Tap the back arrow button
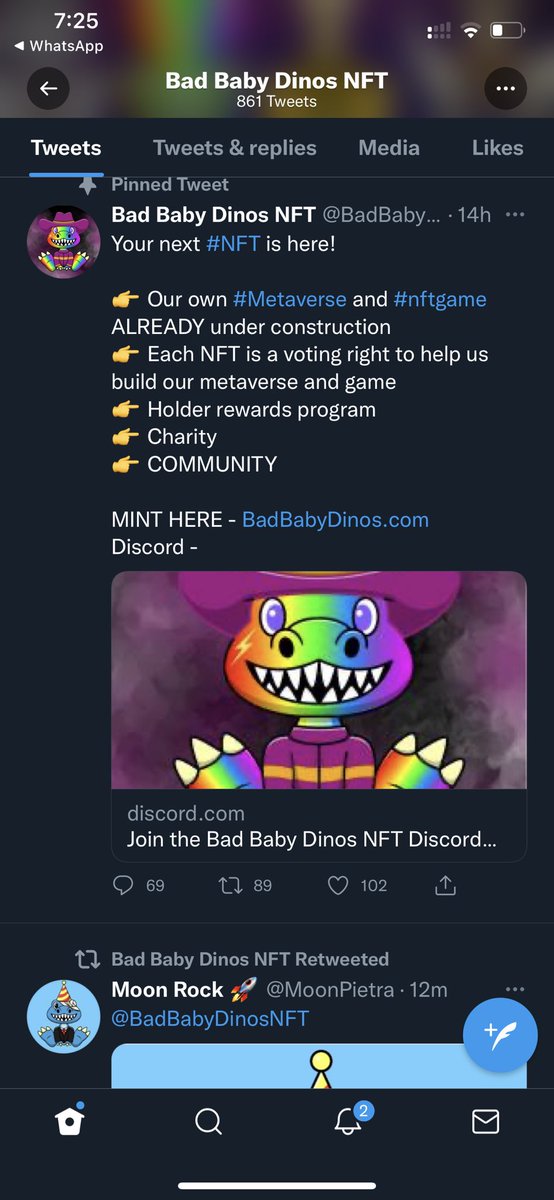The width and height of the screenshot is (554, 1200). (x=49, y=89)
